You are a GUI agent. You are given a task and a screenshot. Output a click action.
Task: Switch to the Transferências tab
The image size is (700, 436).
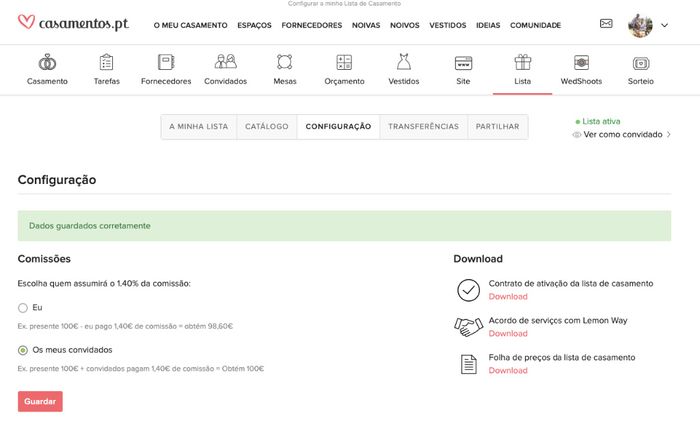(423, 127)
